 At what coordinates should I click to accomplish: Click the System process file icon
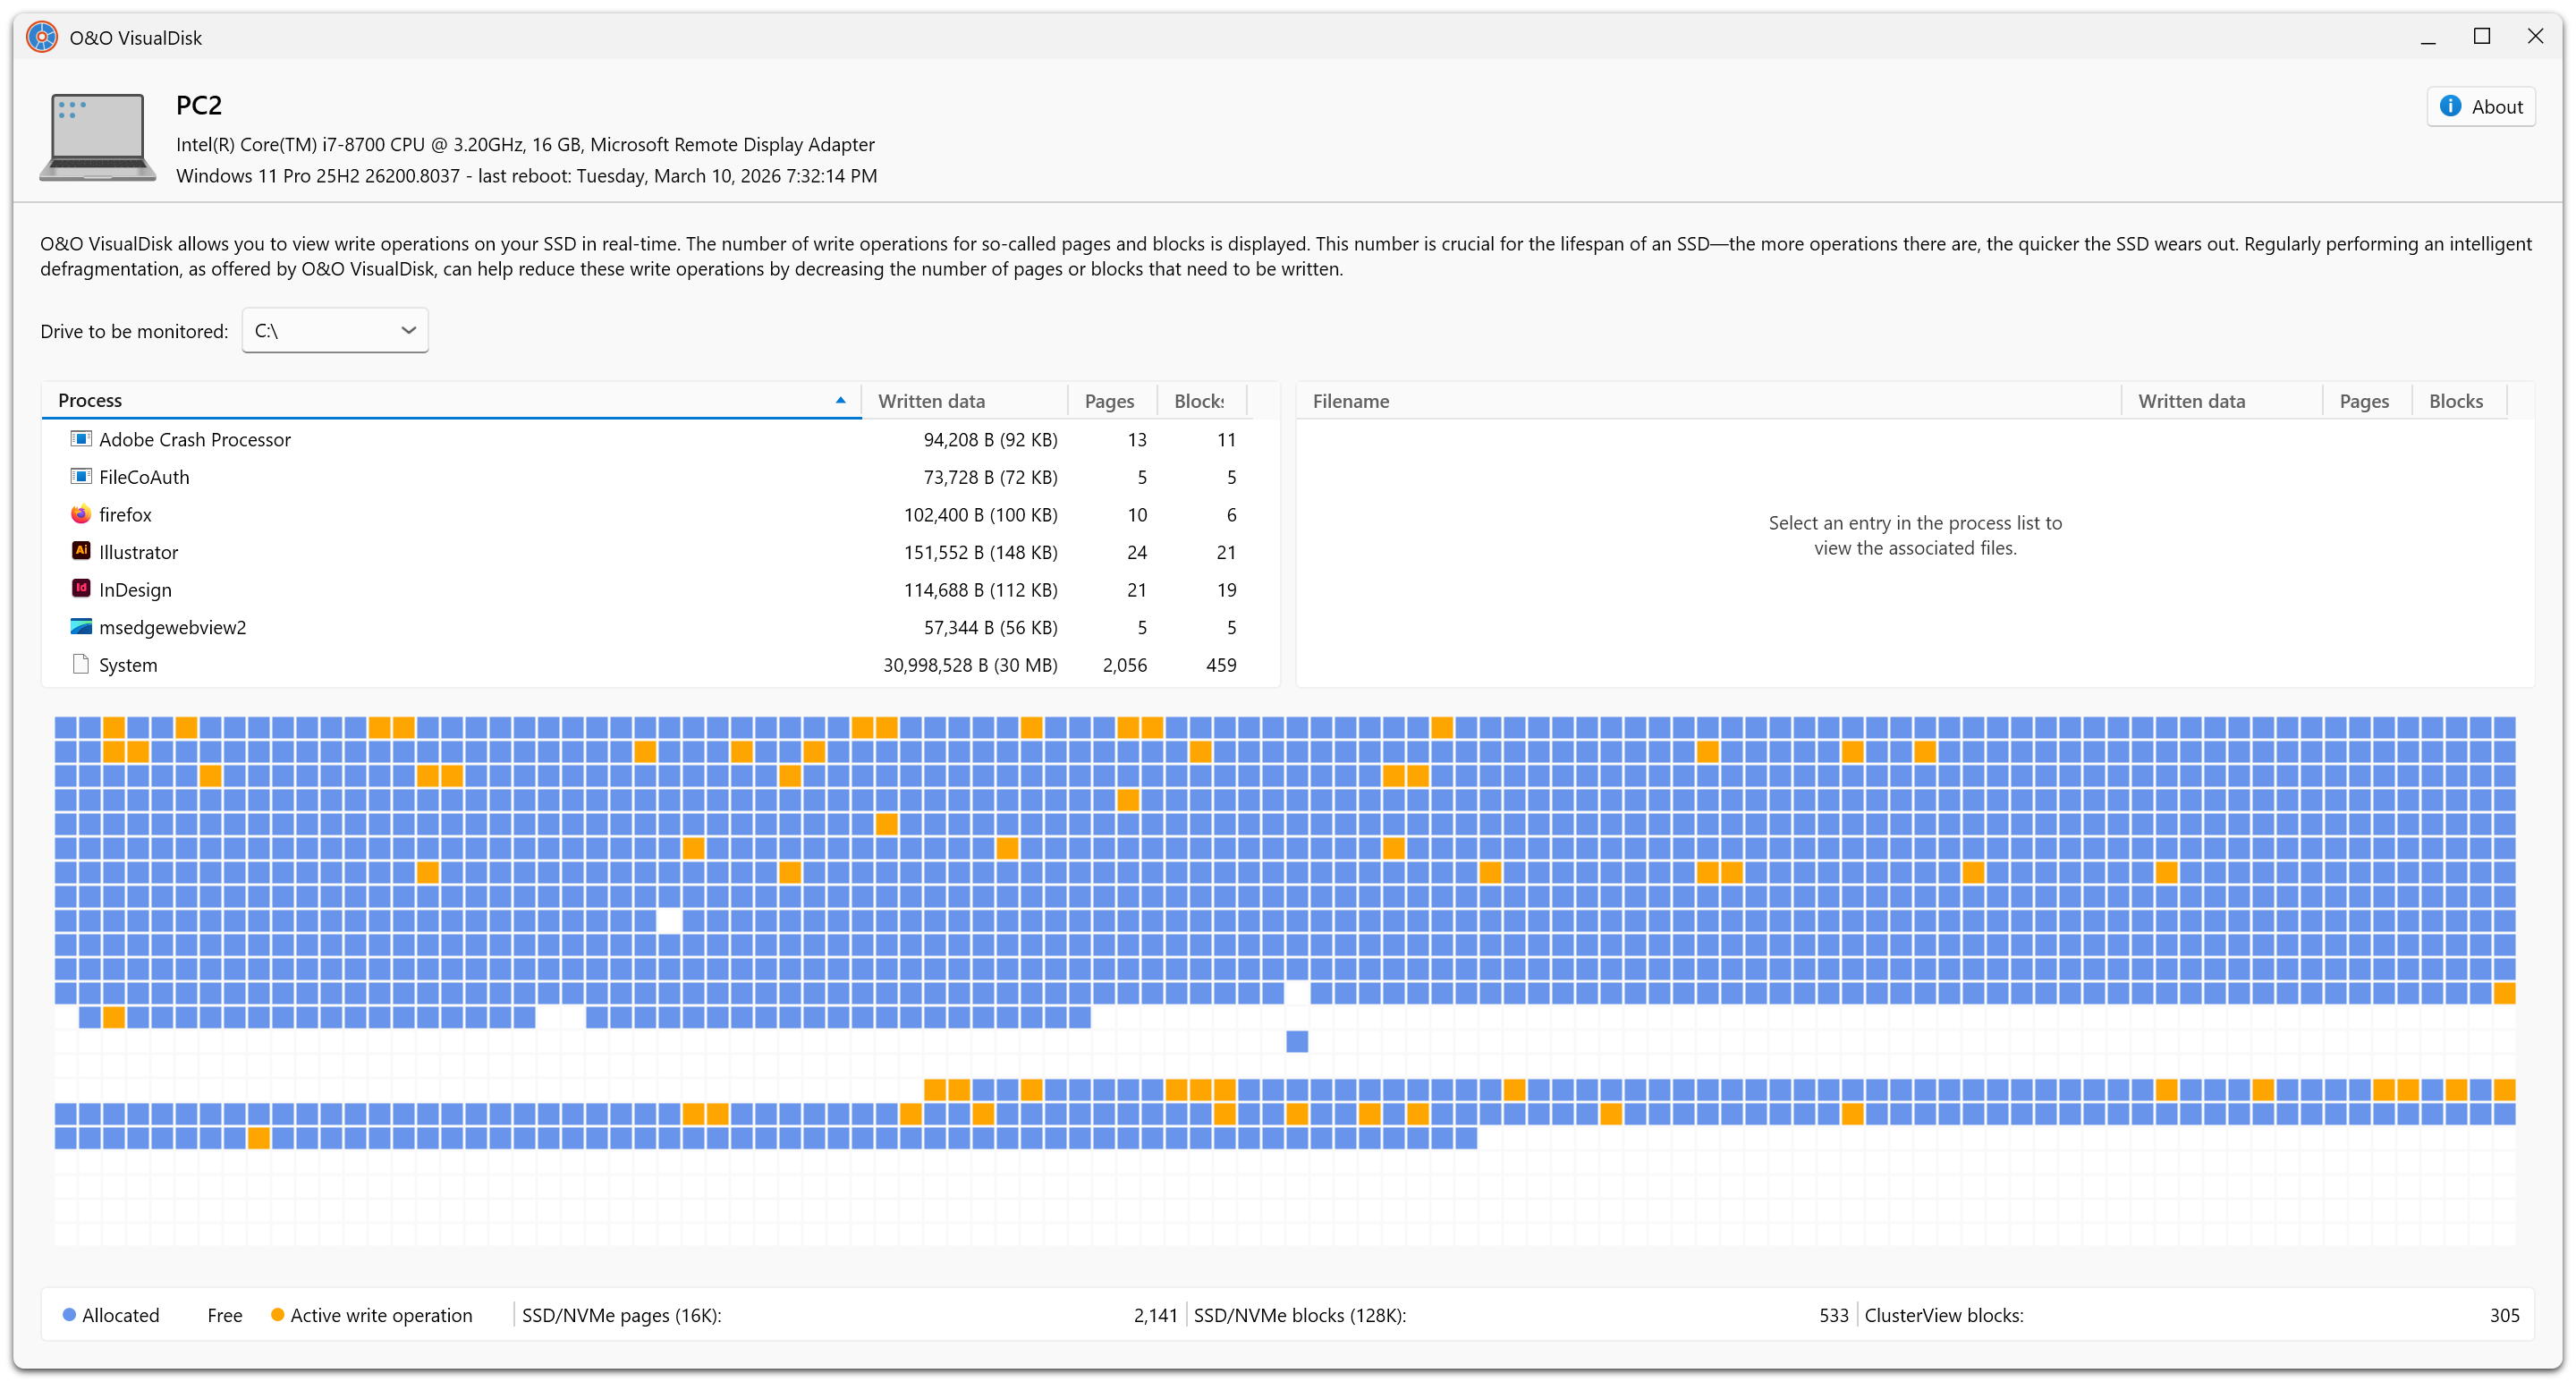click(81, 664)
